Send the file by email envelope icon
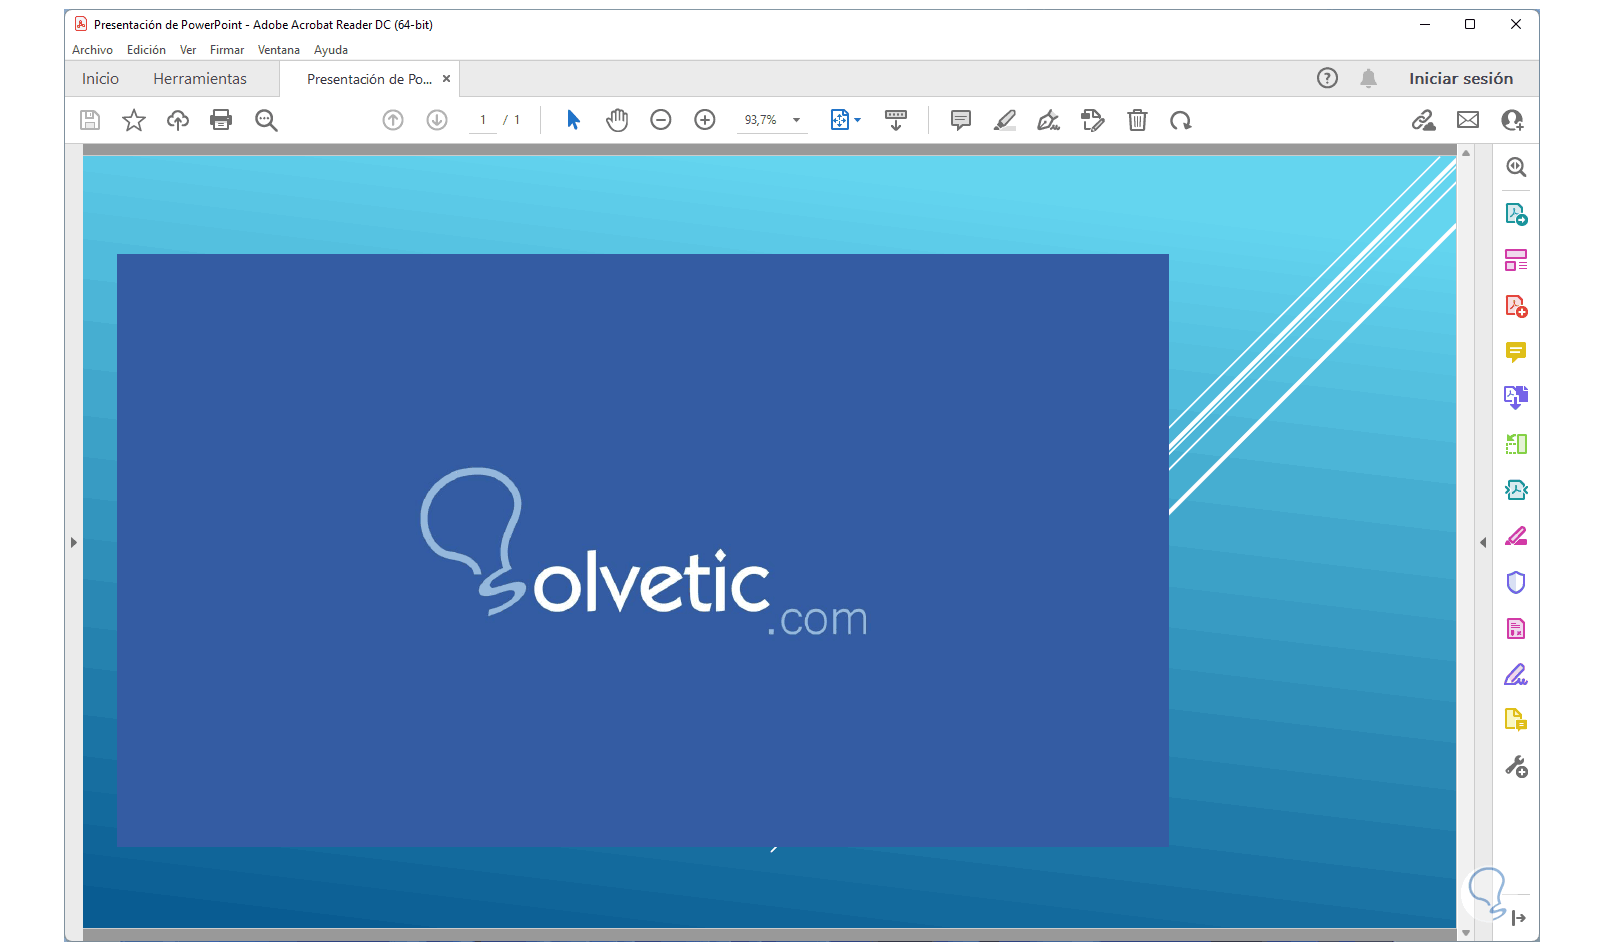Image resolution: width=1605 pixels, height=951 pixels. 1468,120
